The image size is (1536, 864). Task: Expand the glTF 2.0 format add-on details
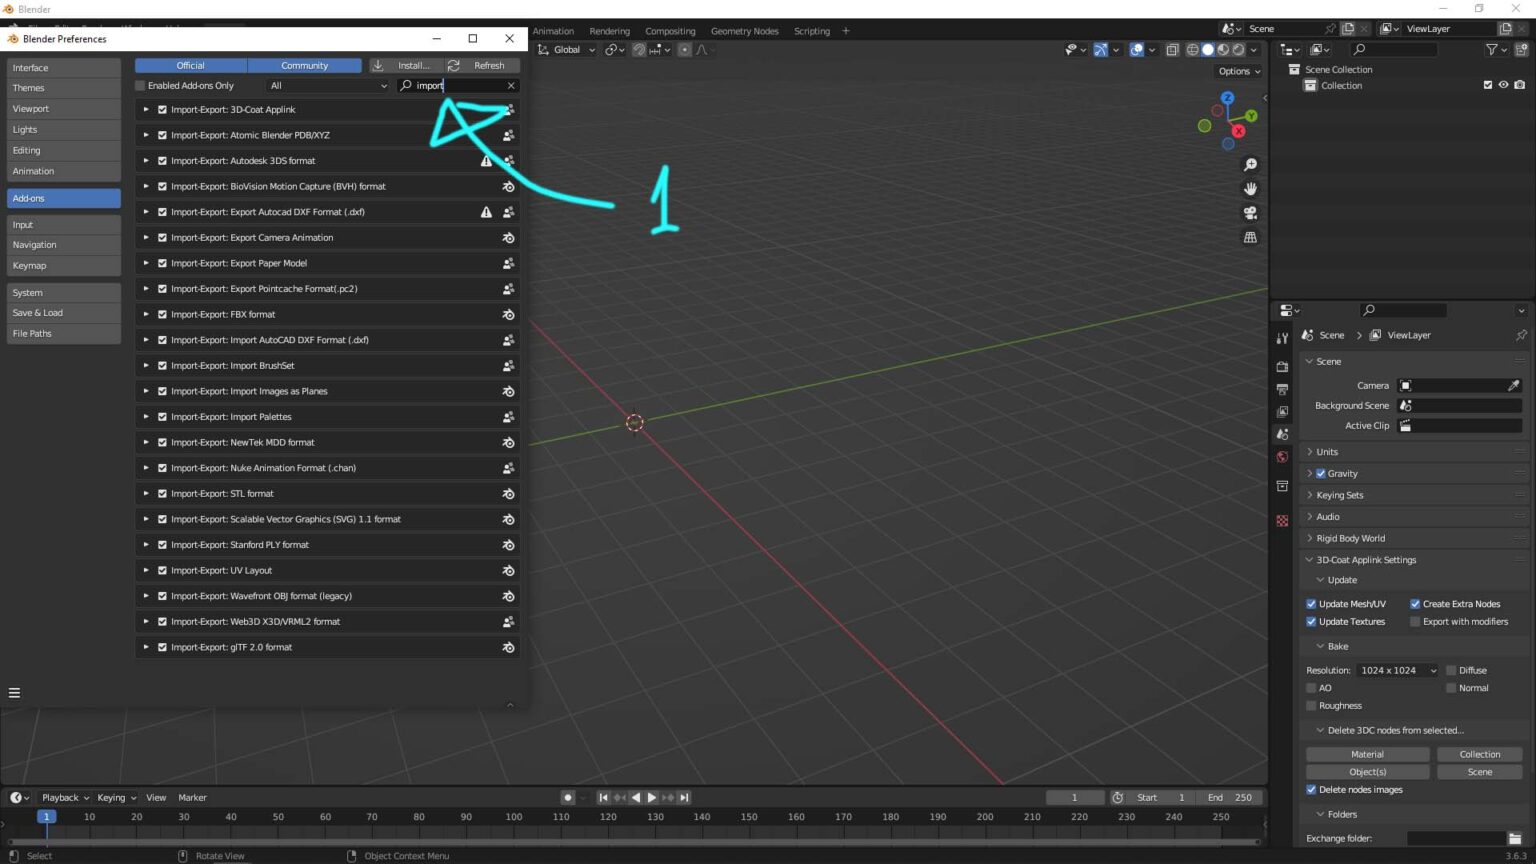(x=146, y=647)
